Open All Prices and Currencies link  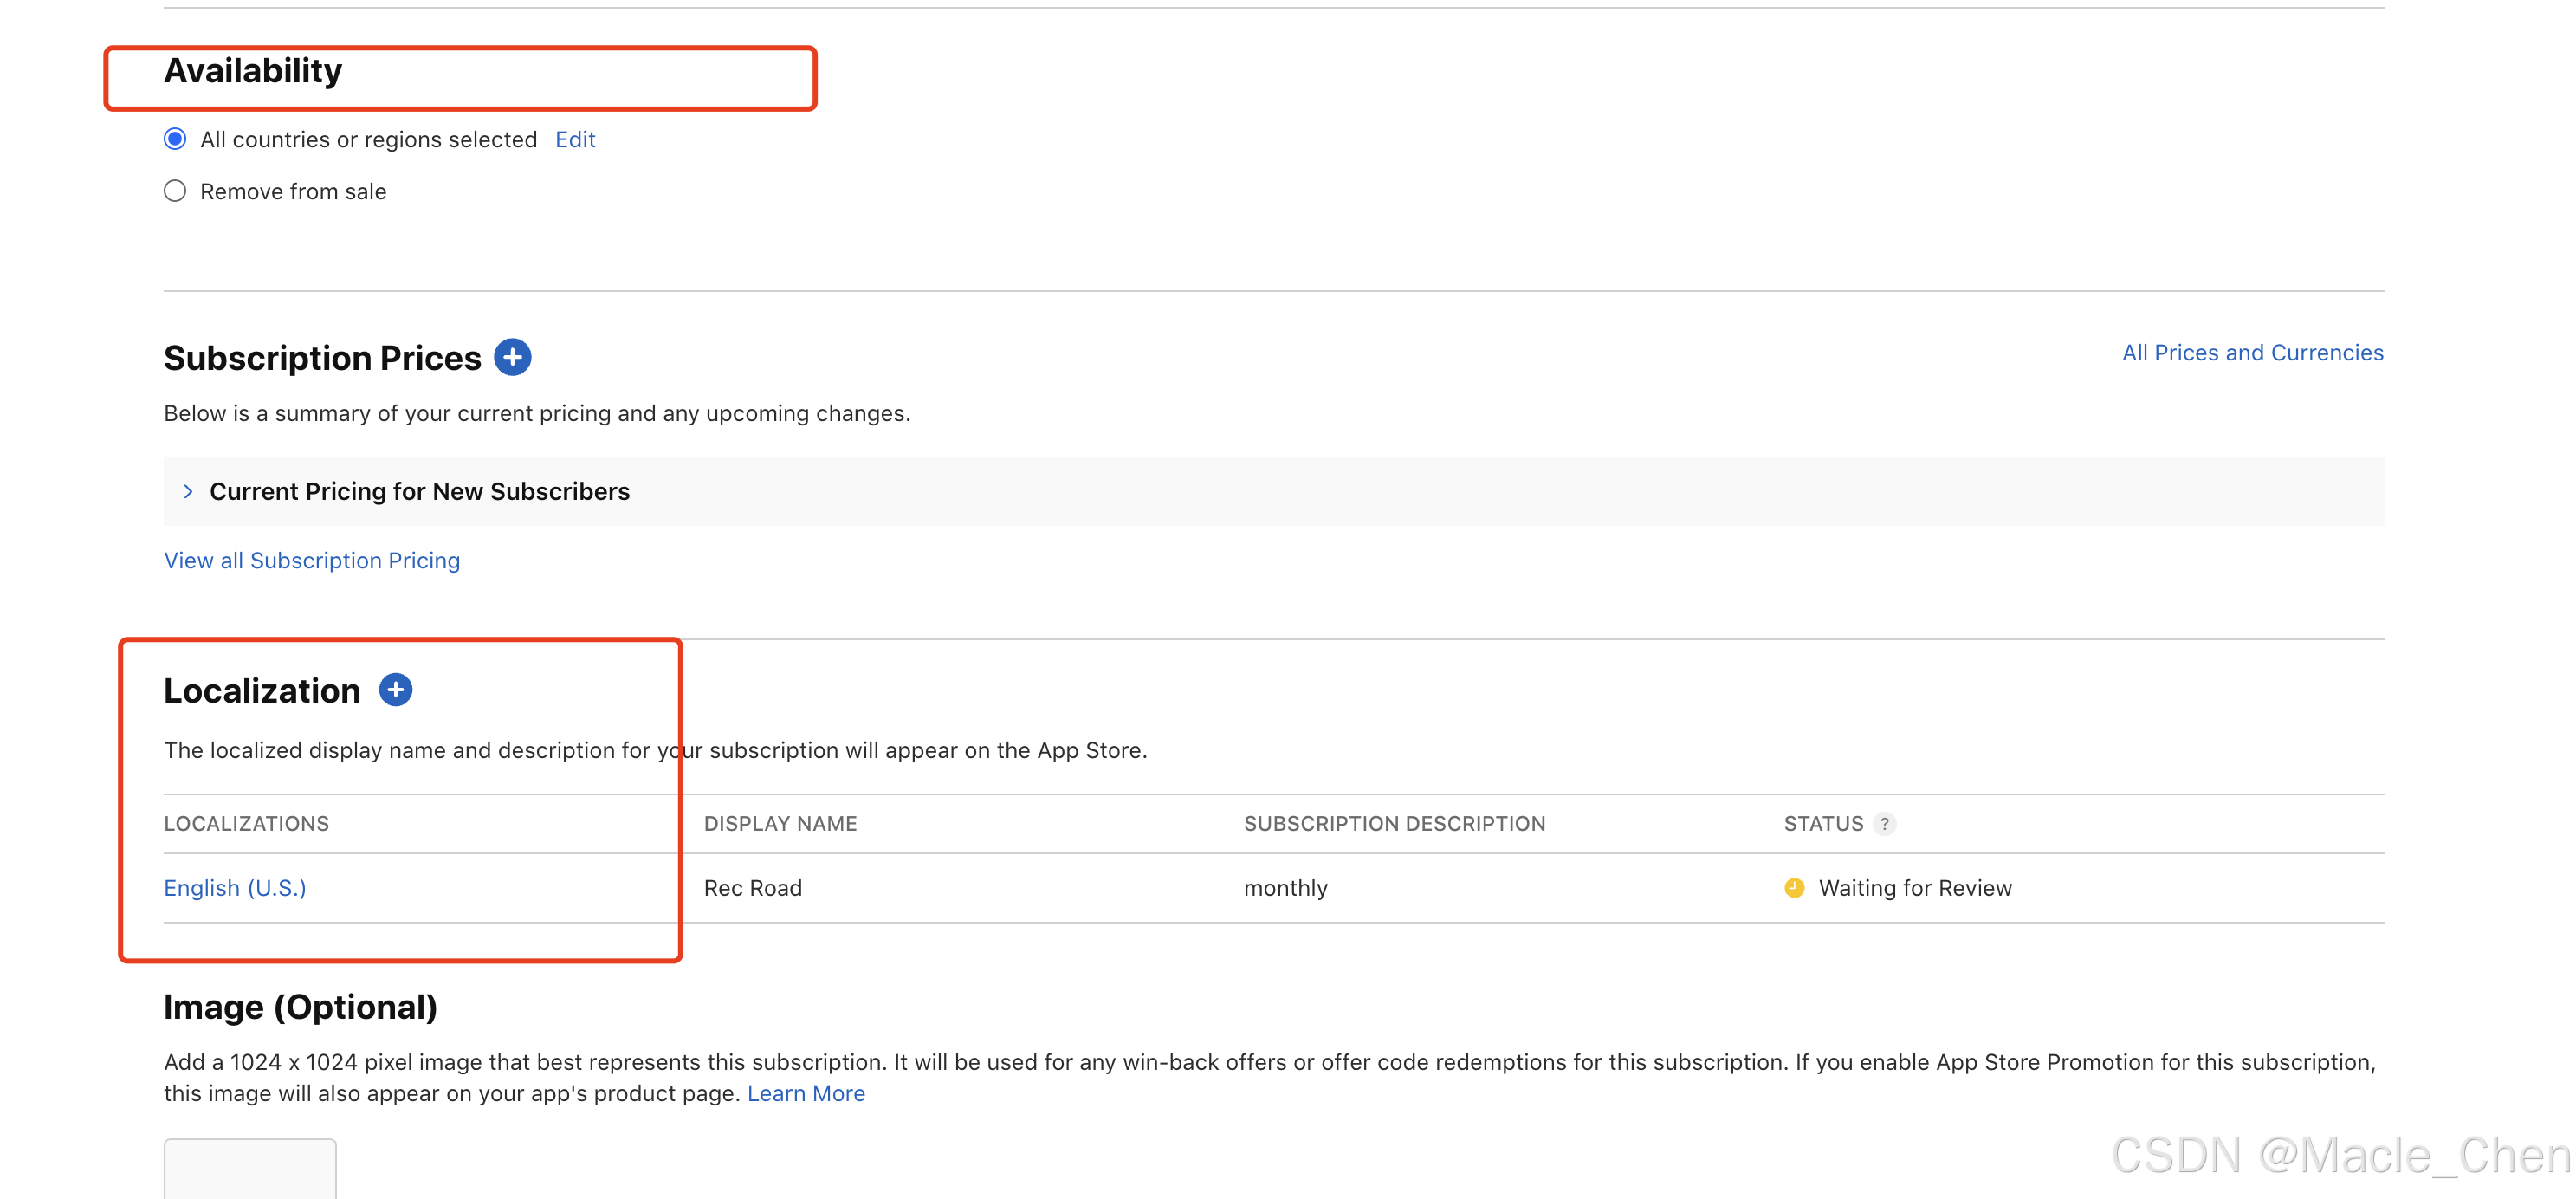click(x=2252, y=353)
